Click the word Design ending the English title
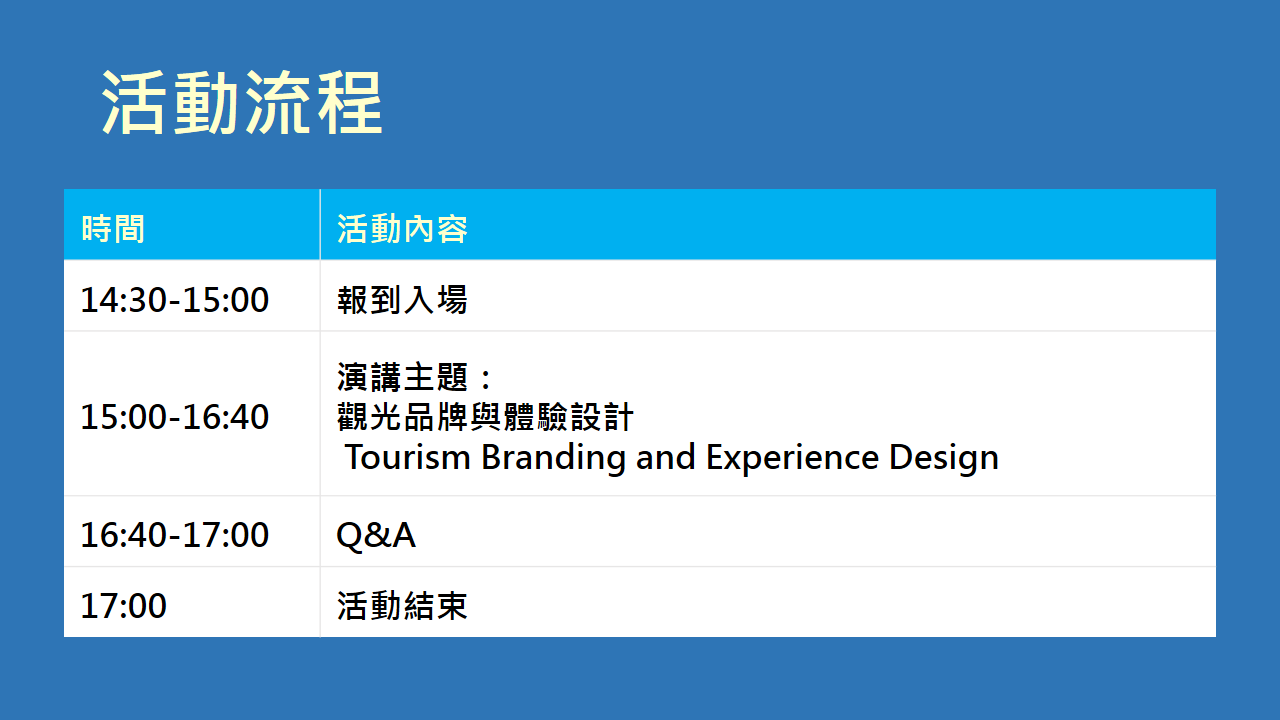The height and width of the screenshot is (720, 1280). [943, 457]
